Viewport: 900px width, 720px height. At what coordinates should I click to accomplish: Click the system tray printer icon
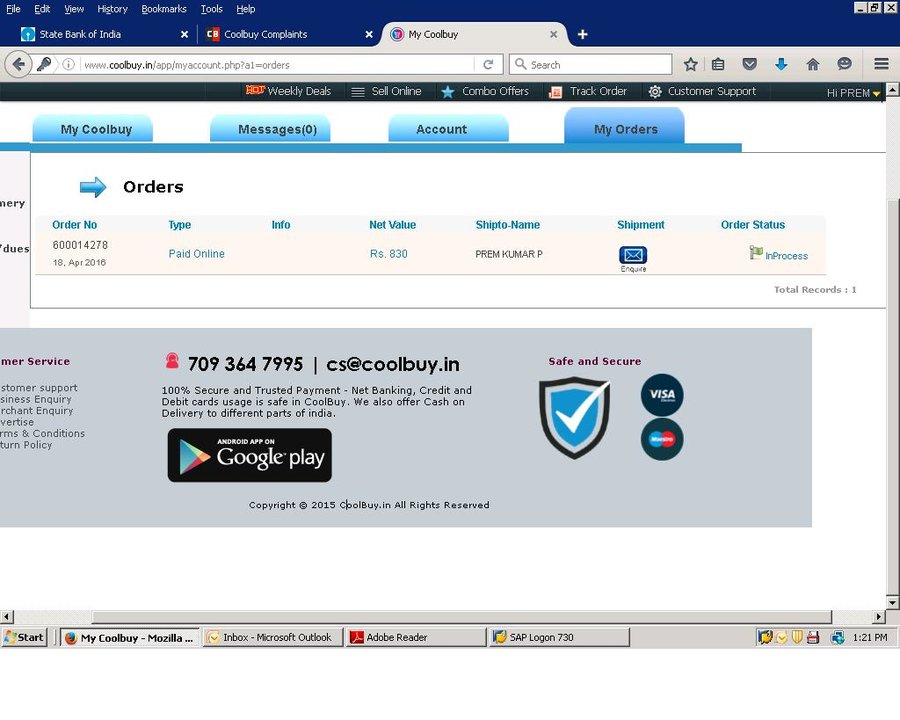pos(813,637)
